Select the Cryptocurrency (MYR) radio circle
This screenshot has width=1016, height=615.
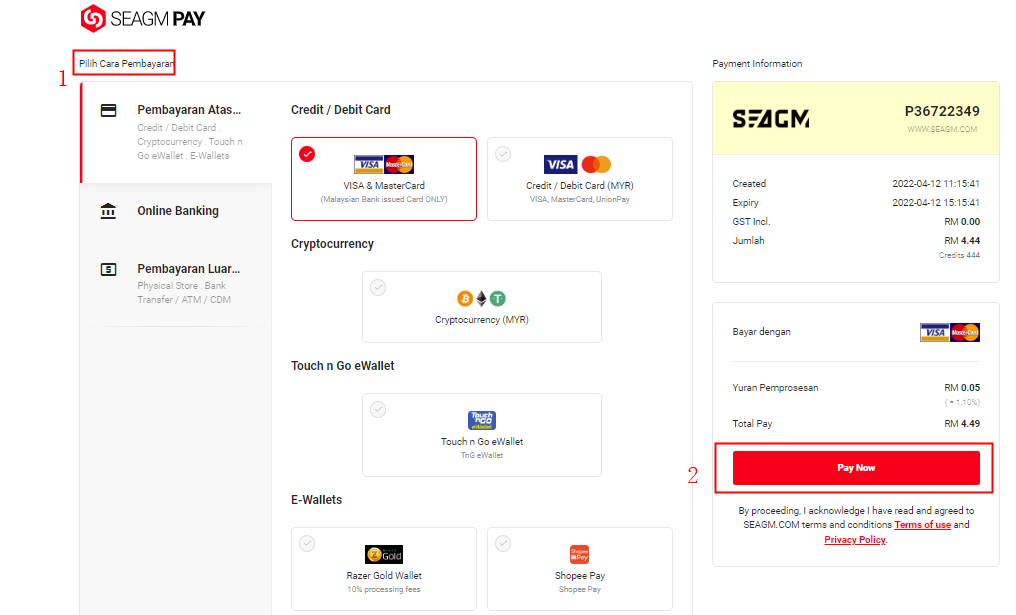[x=378, y=288]
